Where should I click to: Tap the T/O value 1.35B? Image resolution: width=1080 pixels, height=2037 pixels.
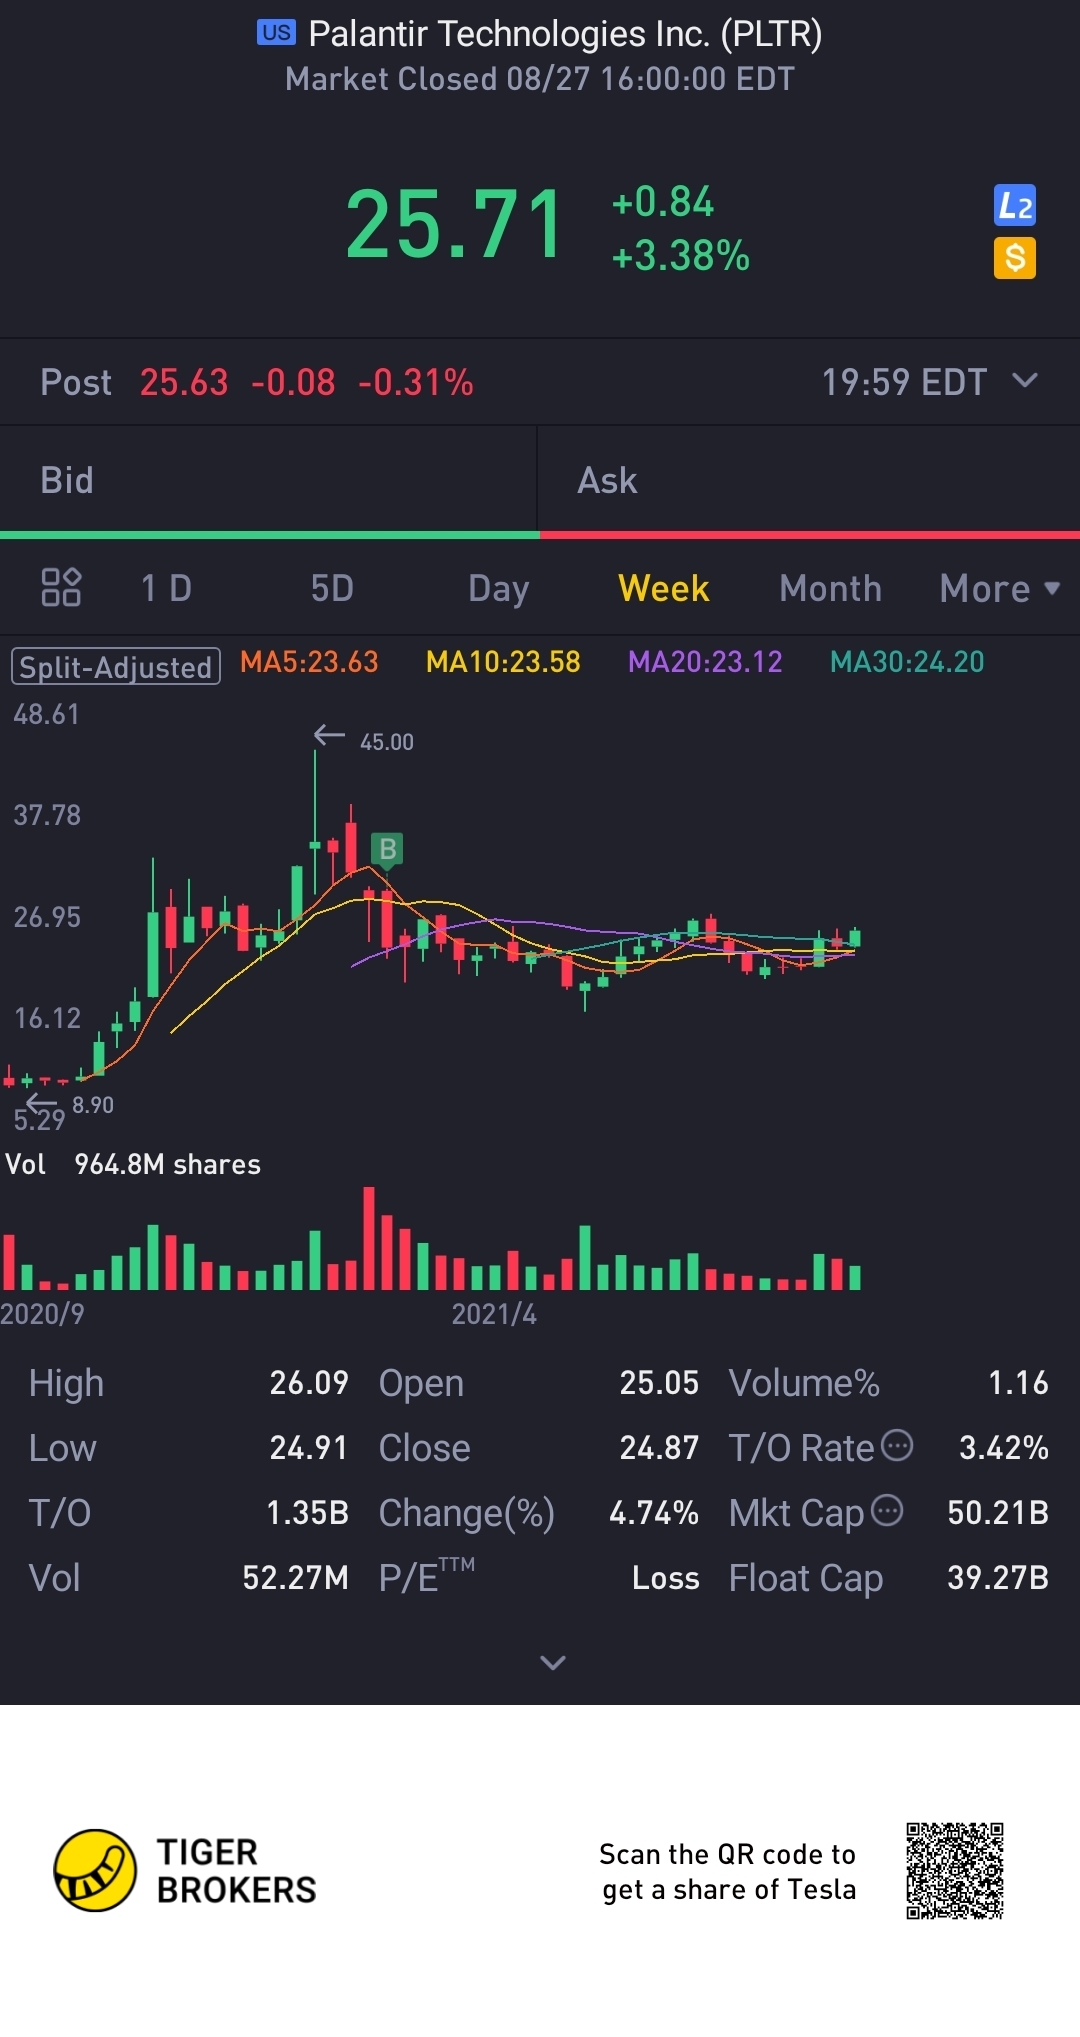point(307,1513)
